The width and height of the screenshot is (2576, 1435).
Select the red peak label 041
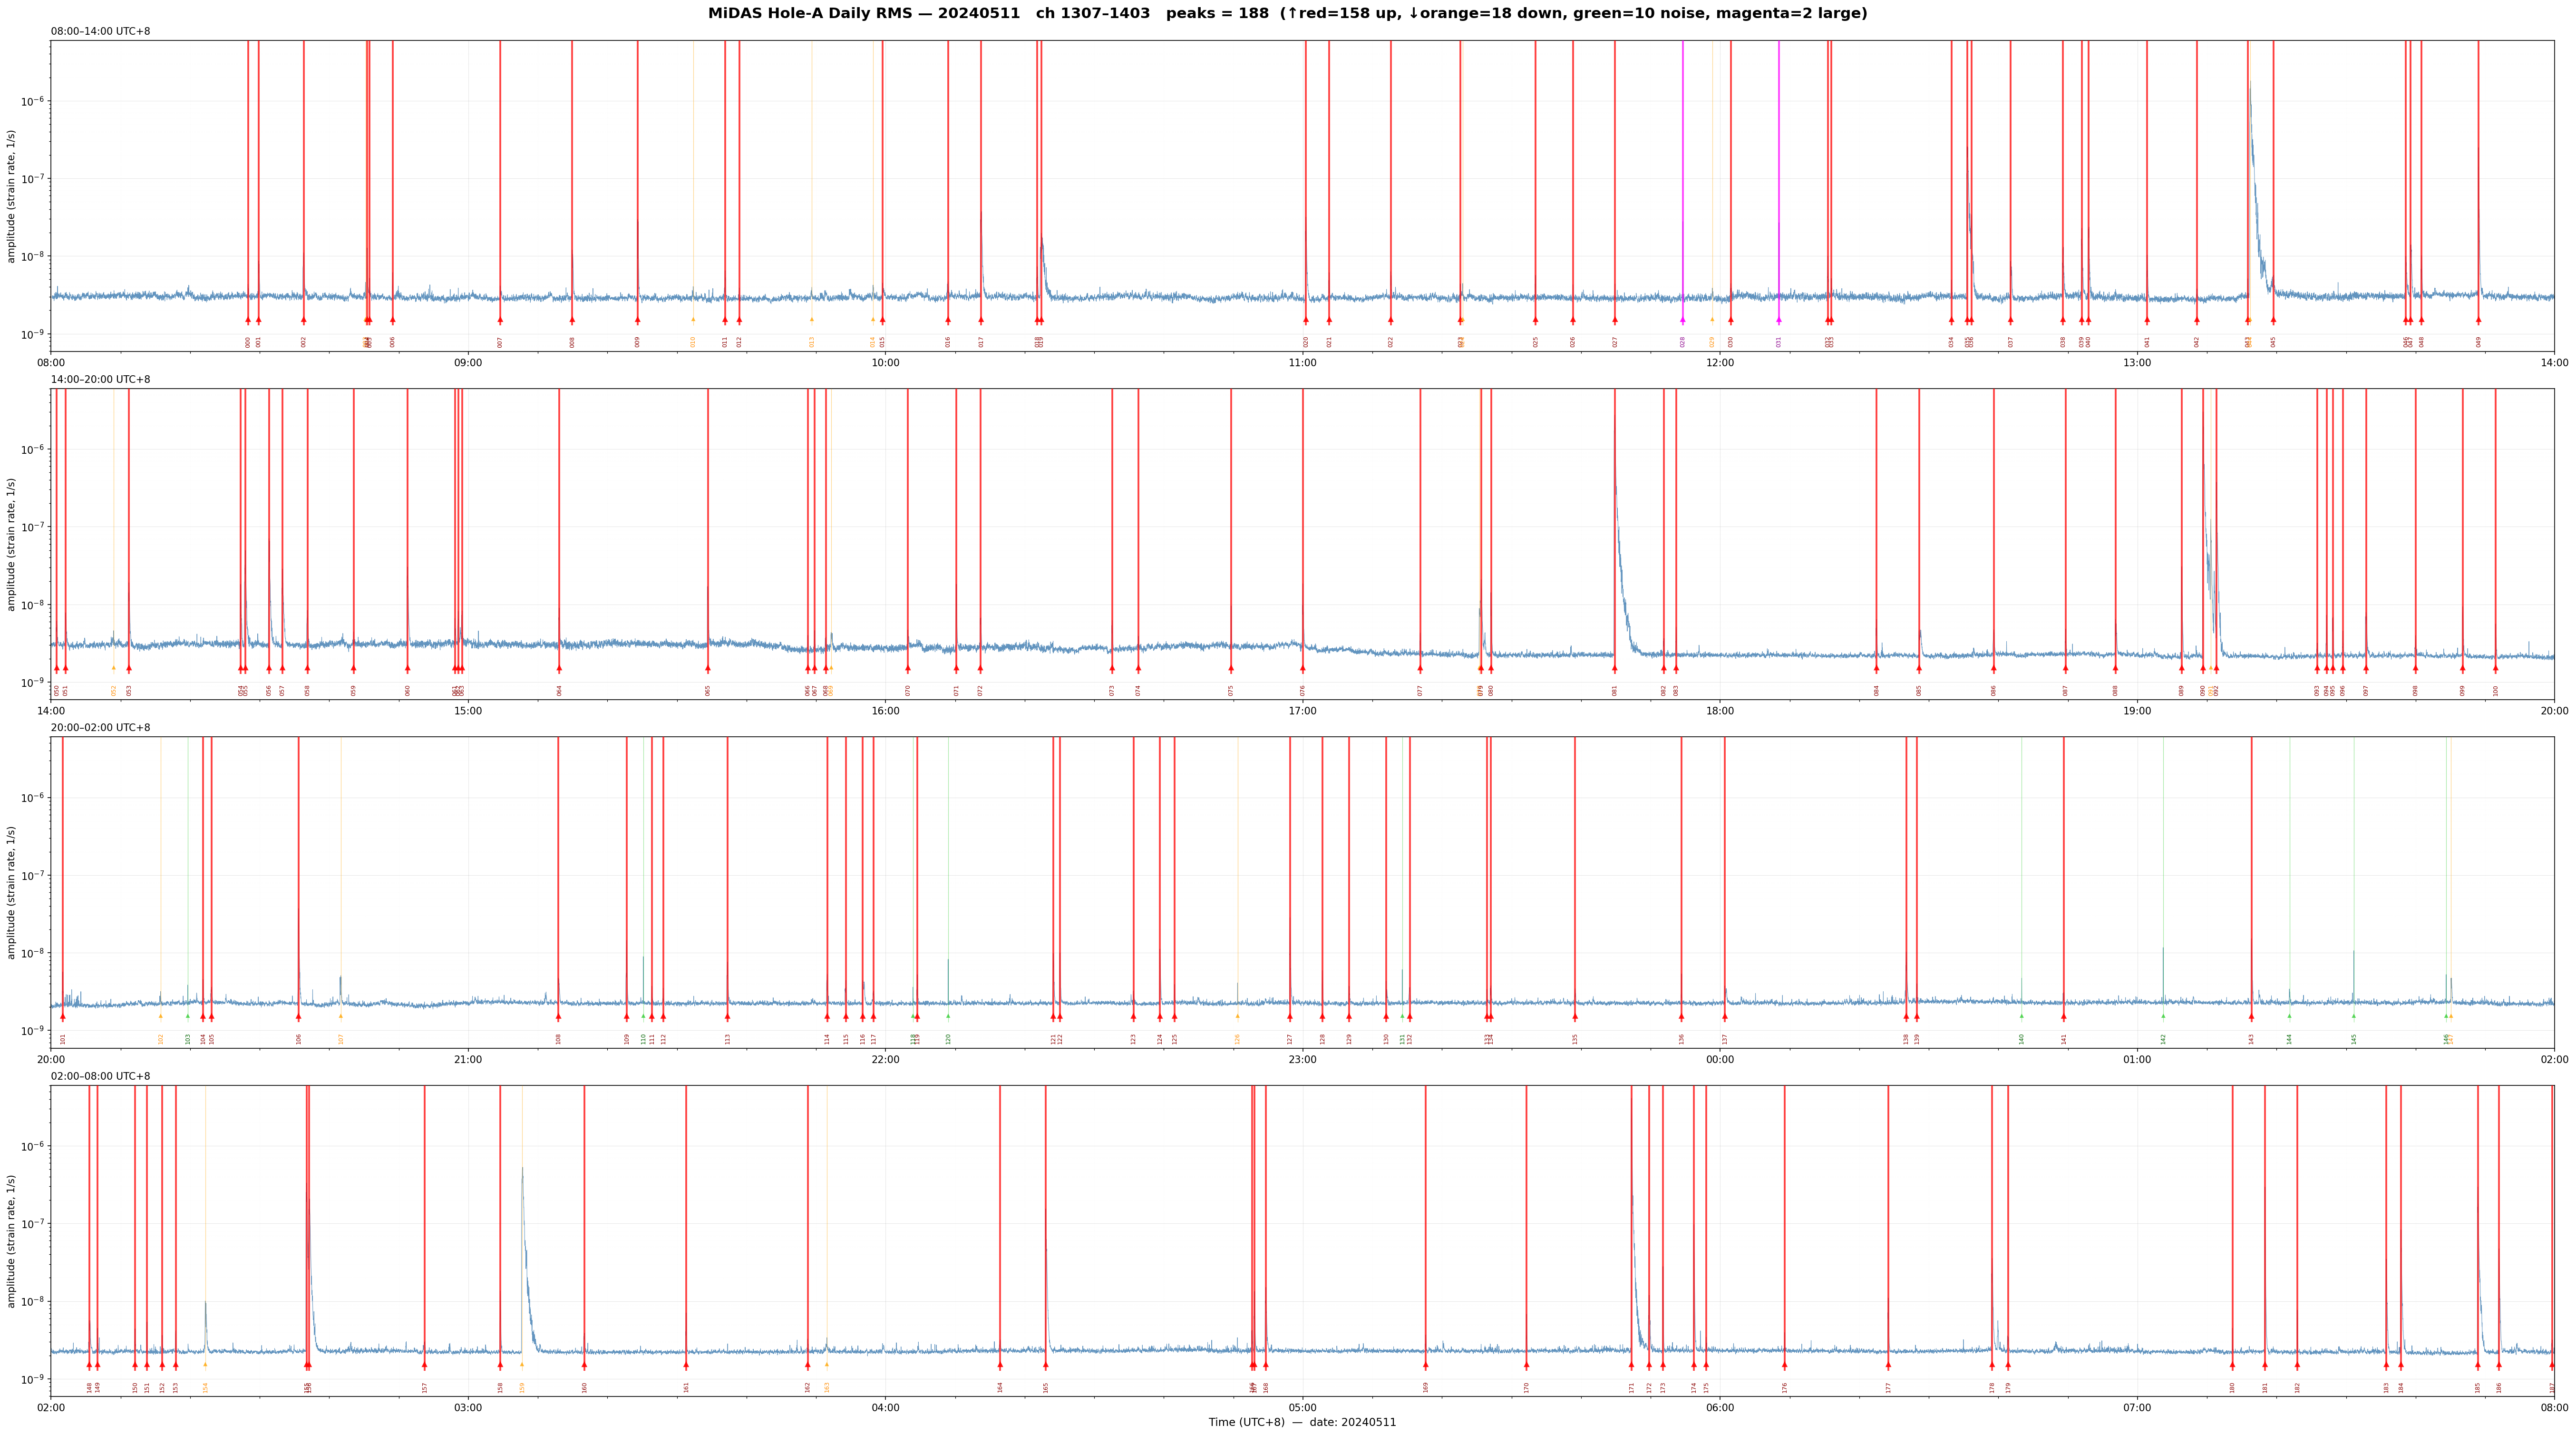2147,342
